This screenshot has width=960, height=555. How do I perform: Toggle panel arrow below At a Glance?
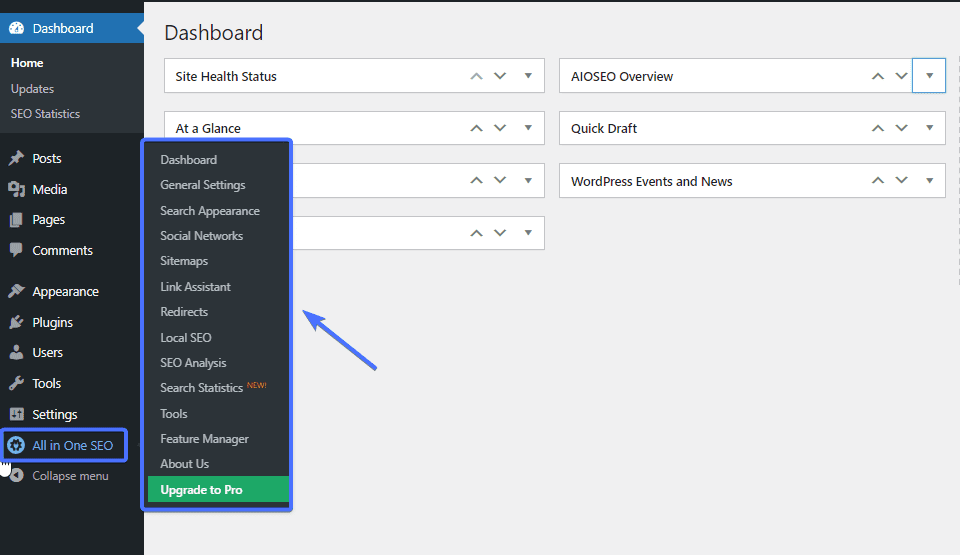(x=528, y=180)
